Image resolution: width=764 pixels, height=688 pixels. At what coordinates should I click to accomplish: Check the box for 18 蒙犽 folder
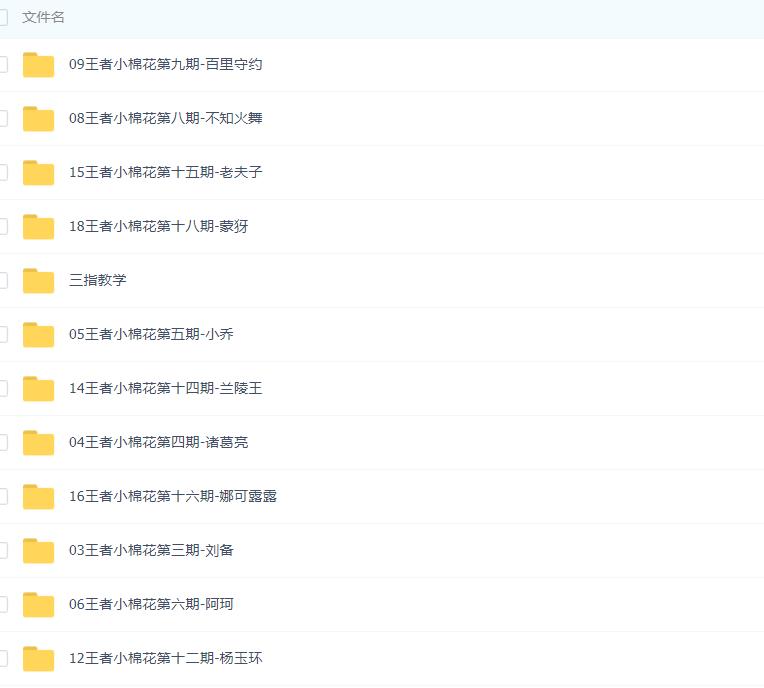[3, 227]
